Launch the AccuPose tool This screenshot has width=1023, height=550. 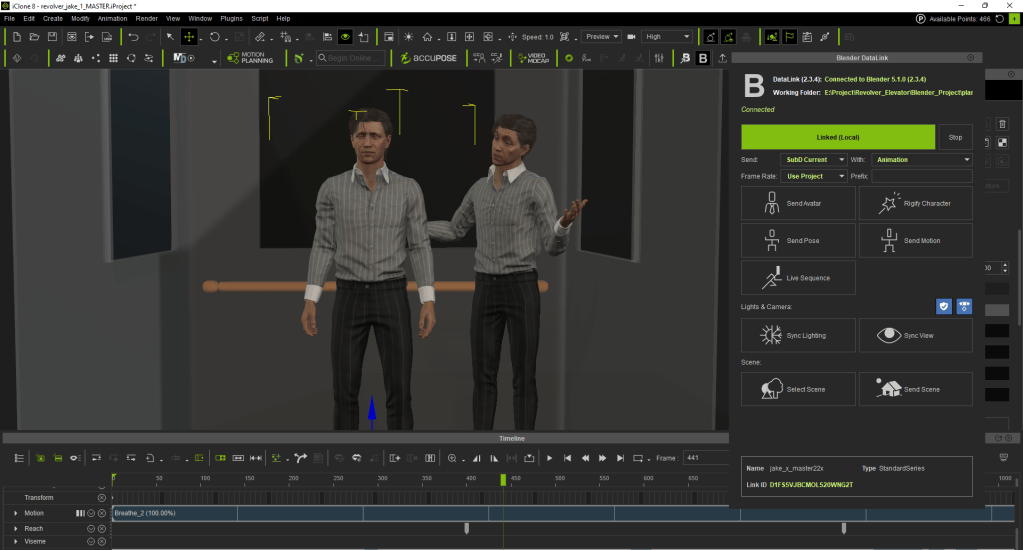coord(429,58)
